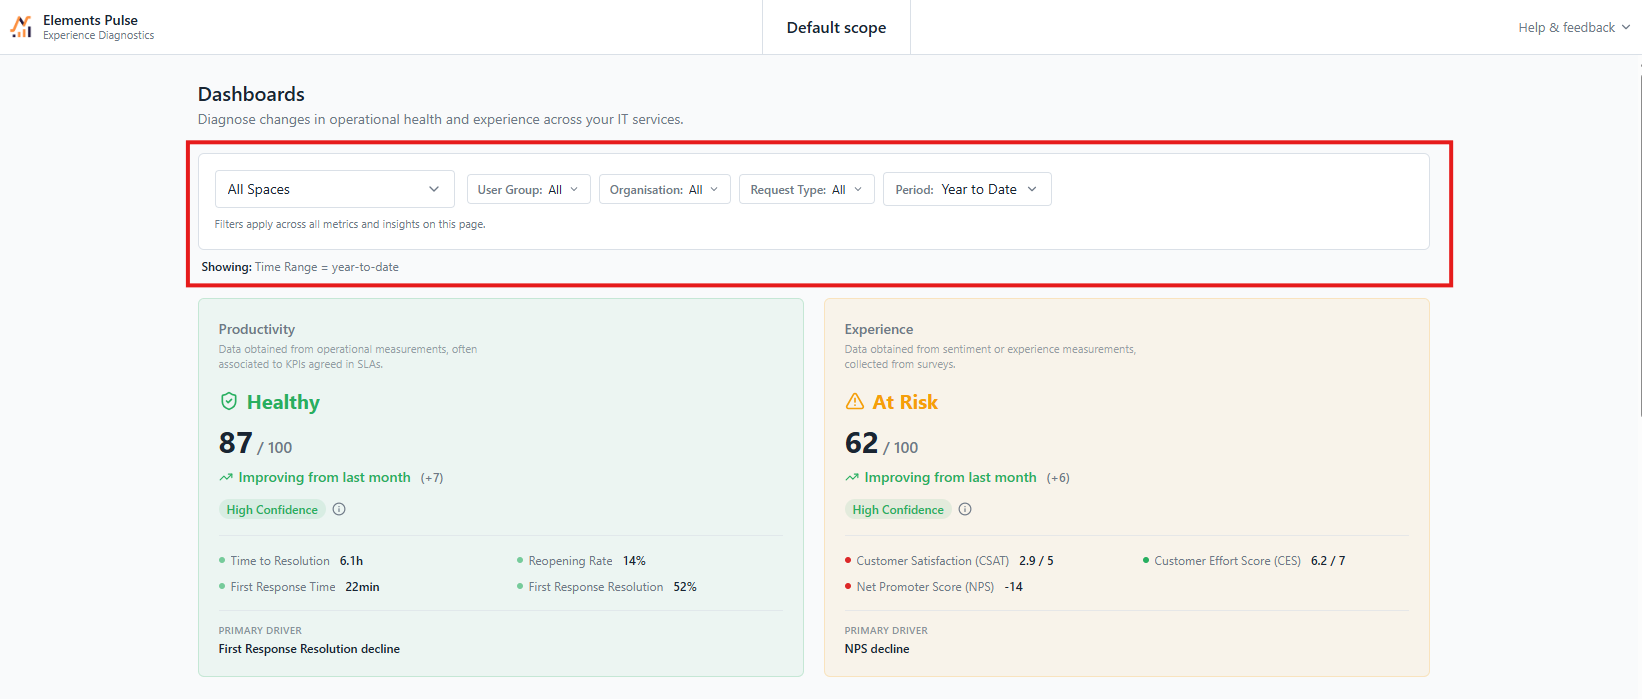1642x699 pixels.
Task: Click the First Response Time metric
Action: tap(299, 587)
